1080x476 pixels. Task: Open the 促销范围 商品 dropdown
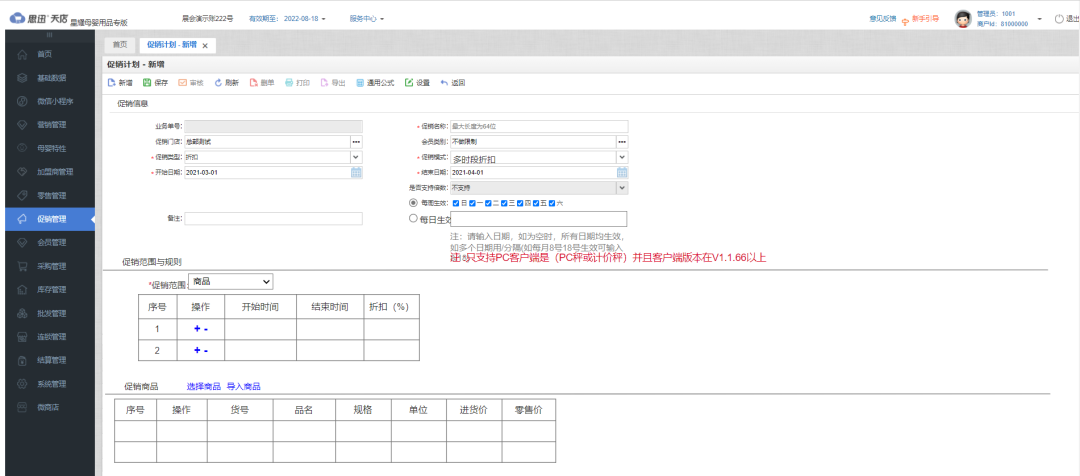[230, 282]
